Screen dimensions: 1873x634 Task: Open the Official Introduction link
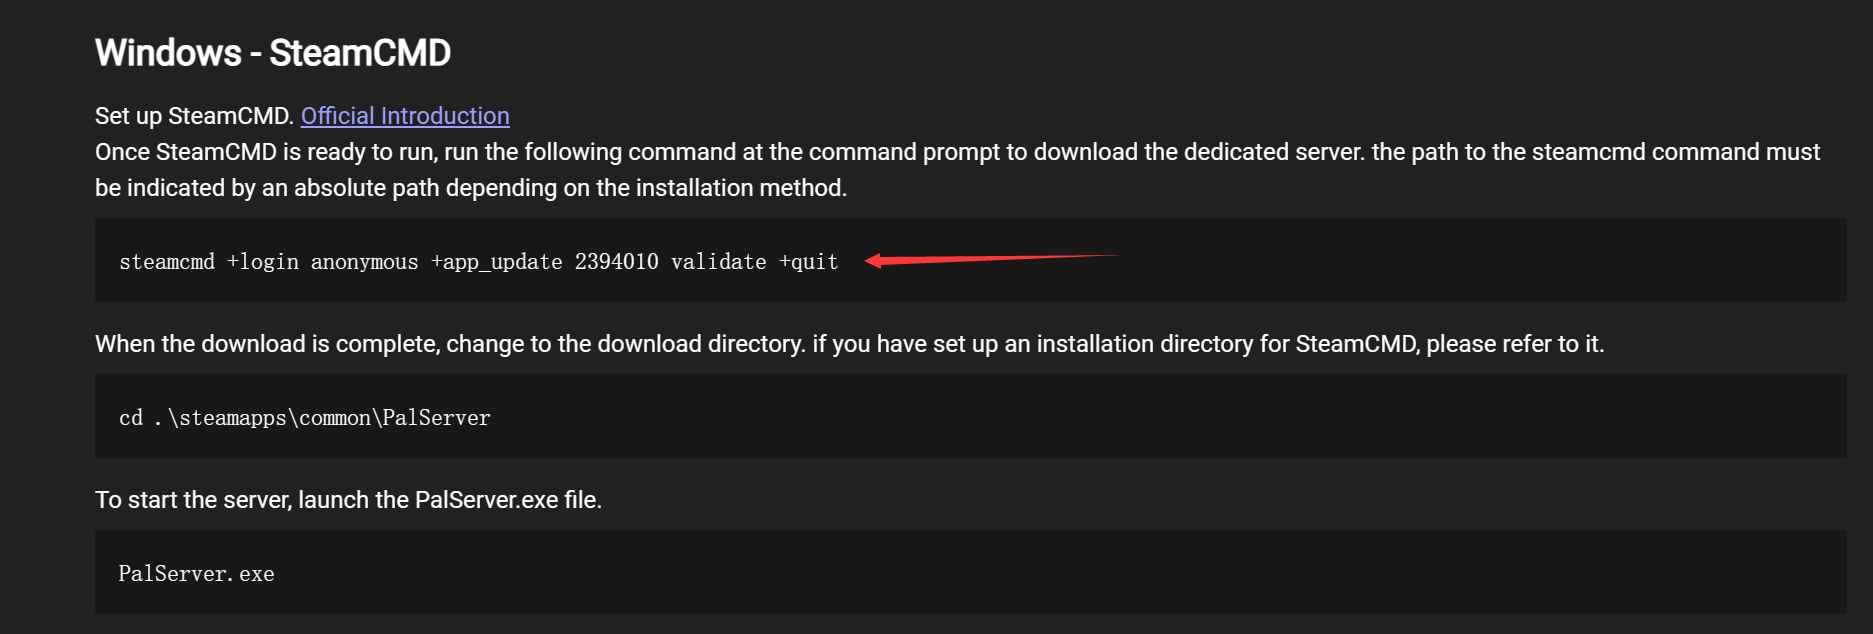pyautogui.click(x=405, y=116)
